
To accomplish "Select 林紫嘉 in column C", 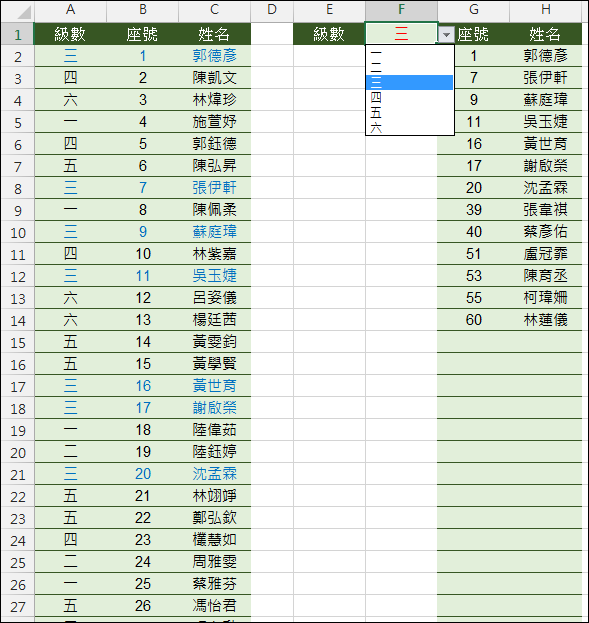I will pos(215,254).
